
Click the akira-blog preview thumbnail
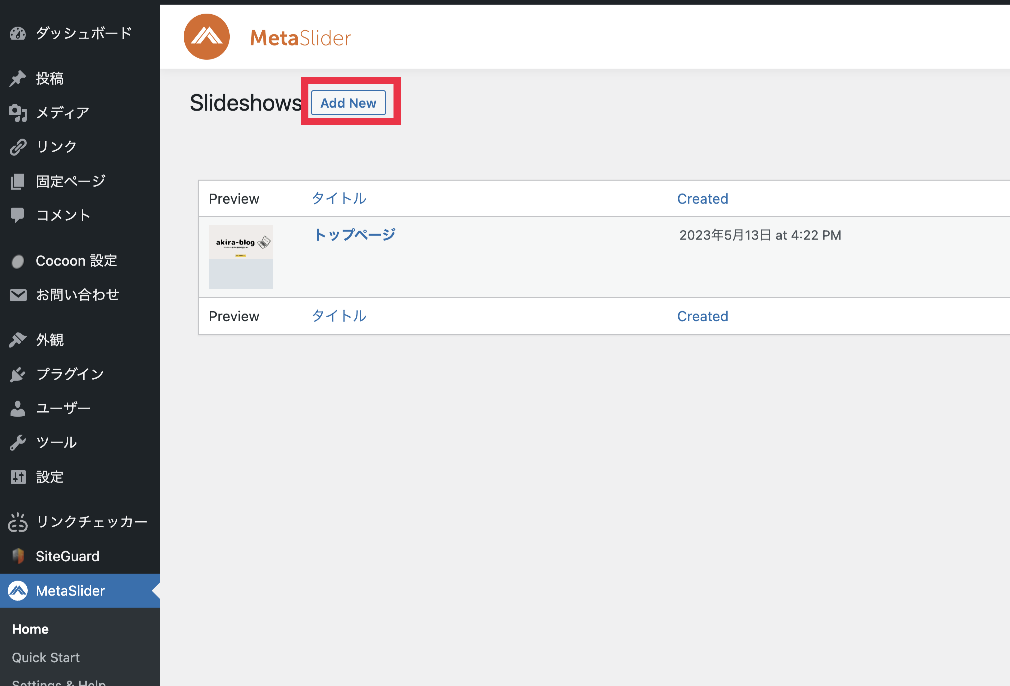[241, 257]
